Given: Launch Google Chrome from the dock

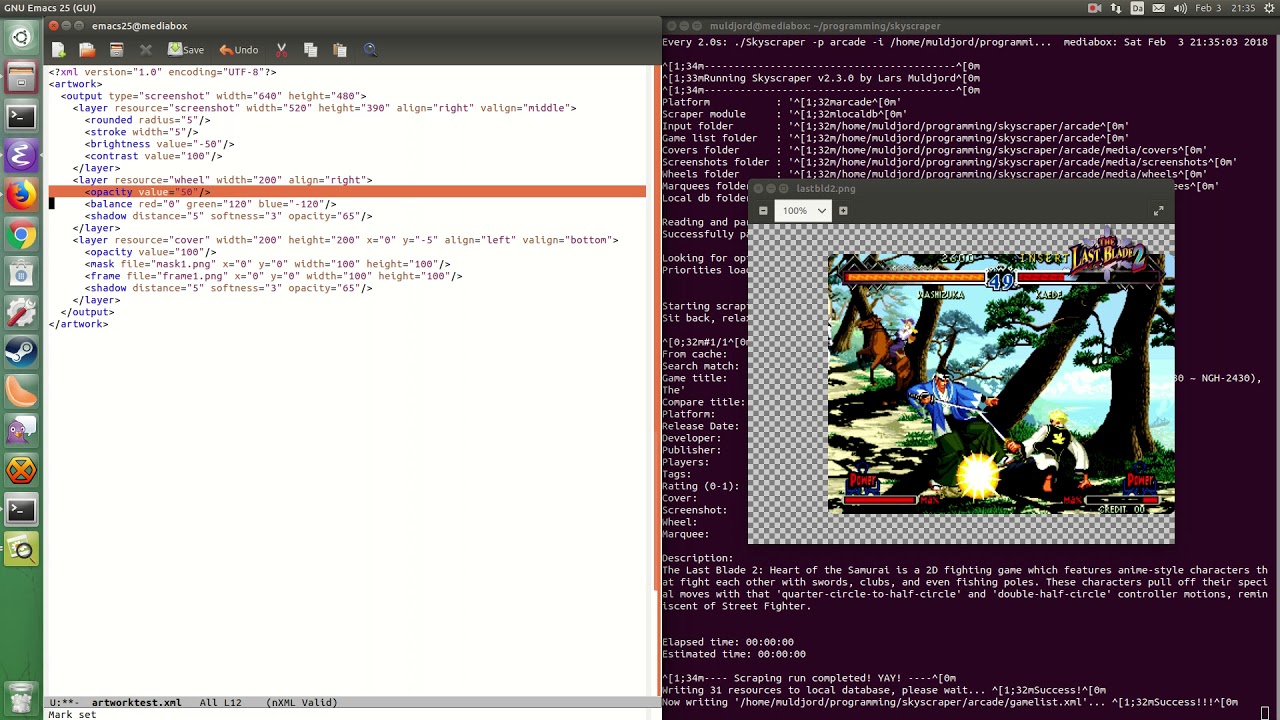Looking at the screenshot, I should (x=21, y=235).
